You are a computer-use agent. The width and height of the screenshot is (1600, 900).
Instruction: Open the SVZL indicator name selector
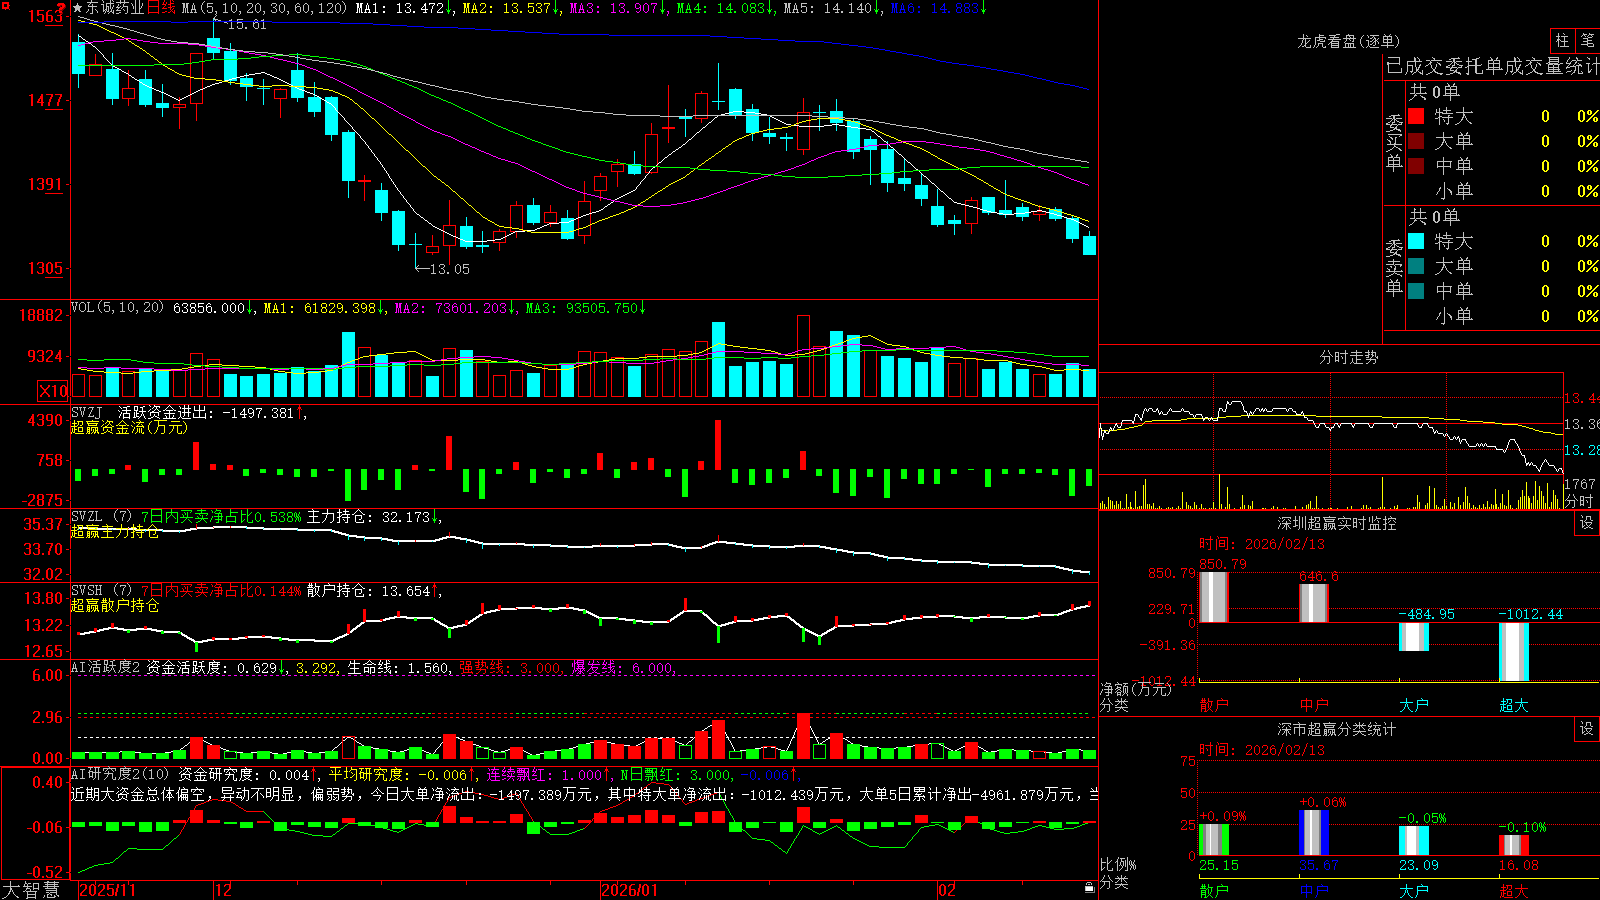[x=87, y=516]
